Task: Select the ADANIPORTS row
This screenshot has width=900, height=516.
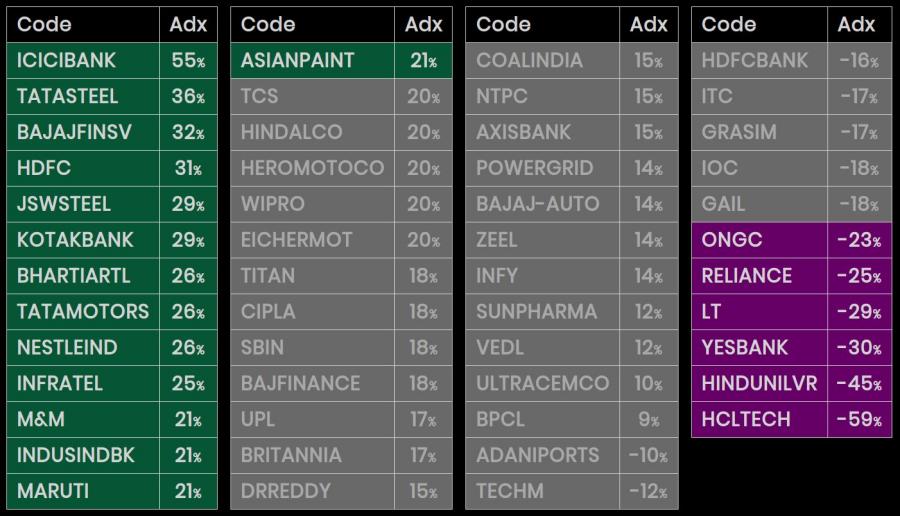Action: click(572, 455)
